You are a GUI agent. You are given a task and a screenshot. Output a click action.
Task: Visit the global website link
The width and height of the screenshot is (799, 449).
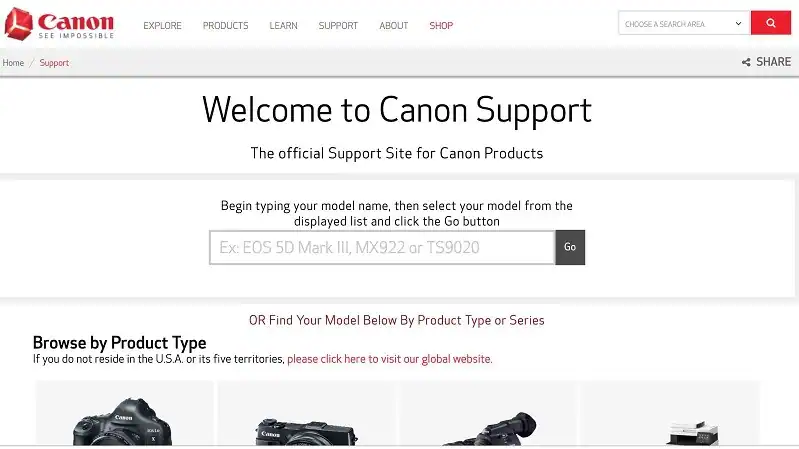pyautogui.click(x=389, y=359)
